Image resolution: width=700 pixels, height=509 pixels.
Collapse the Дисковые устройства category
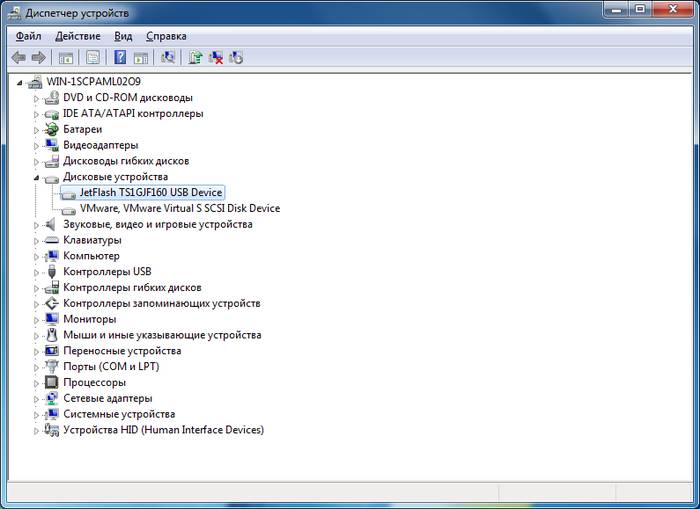(x=37, y=177)
